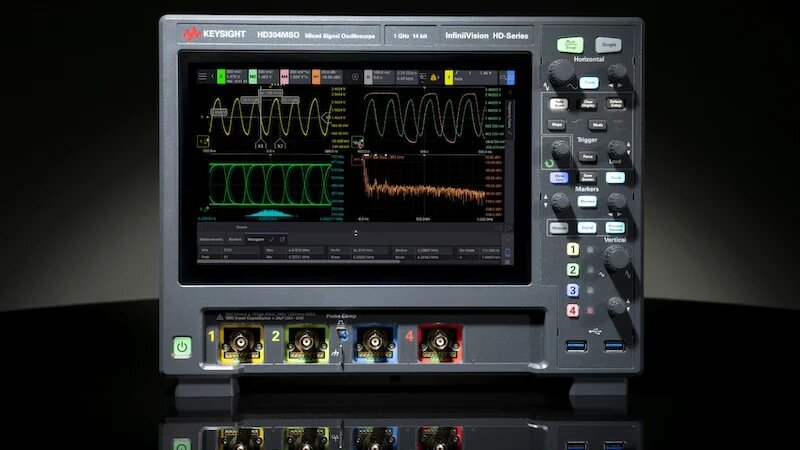Toggle the Wave Gen key

559,178
